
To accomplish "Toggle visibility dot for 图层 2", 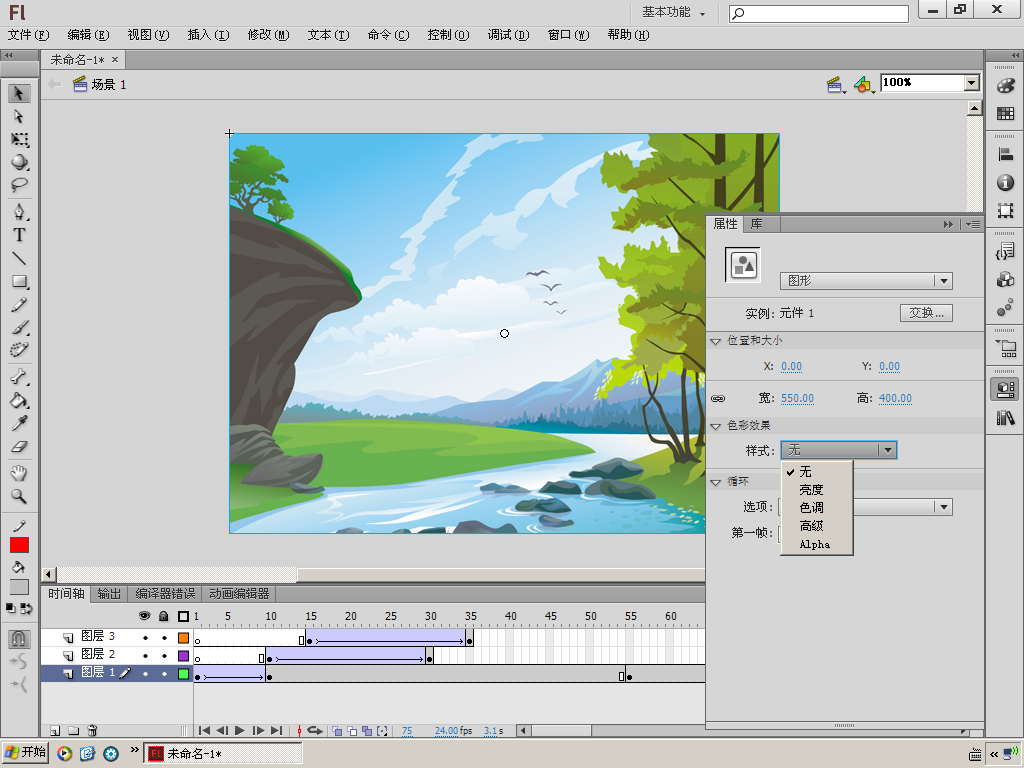I will pos(145,656).
